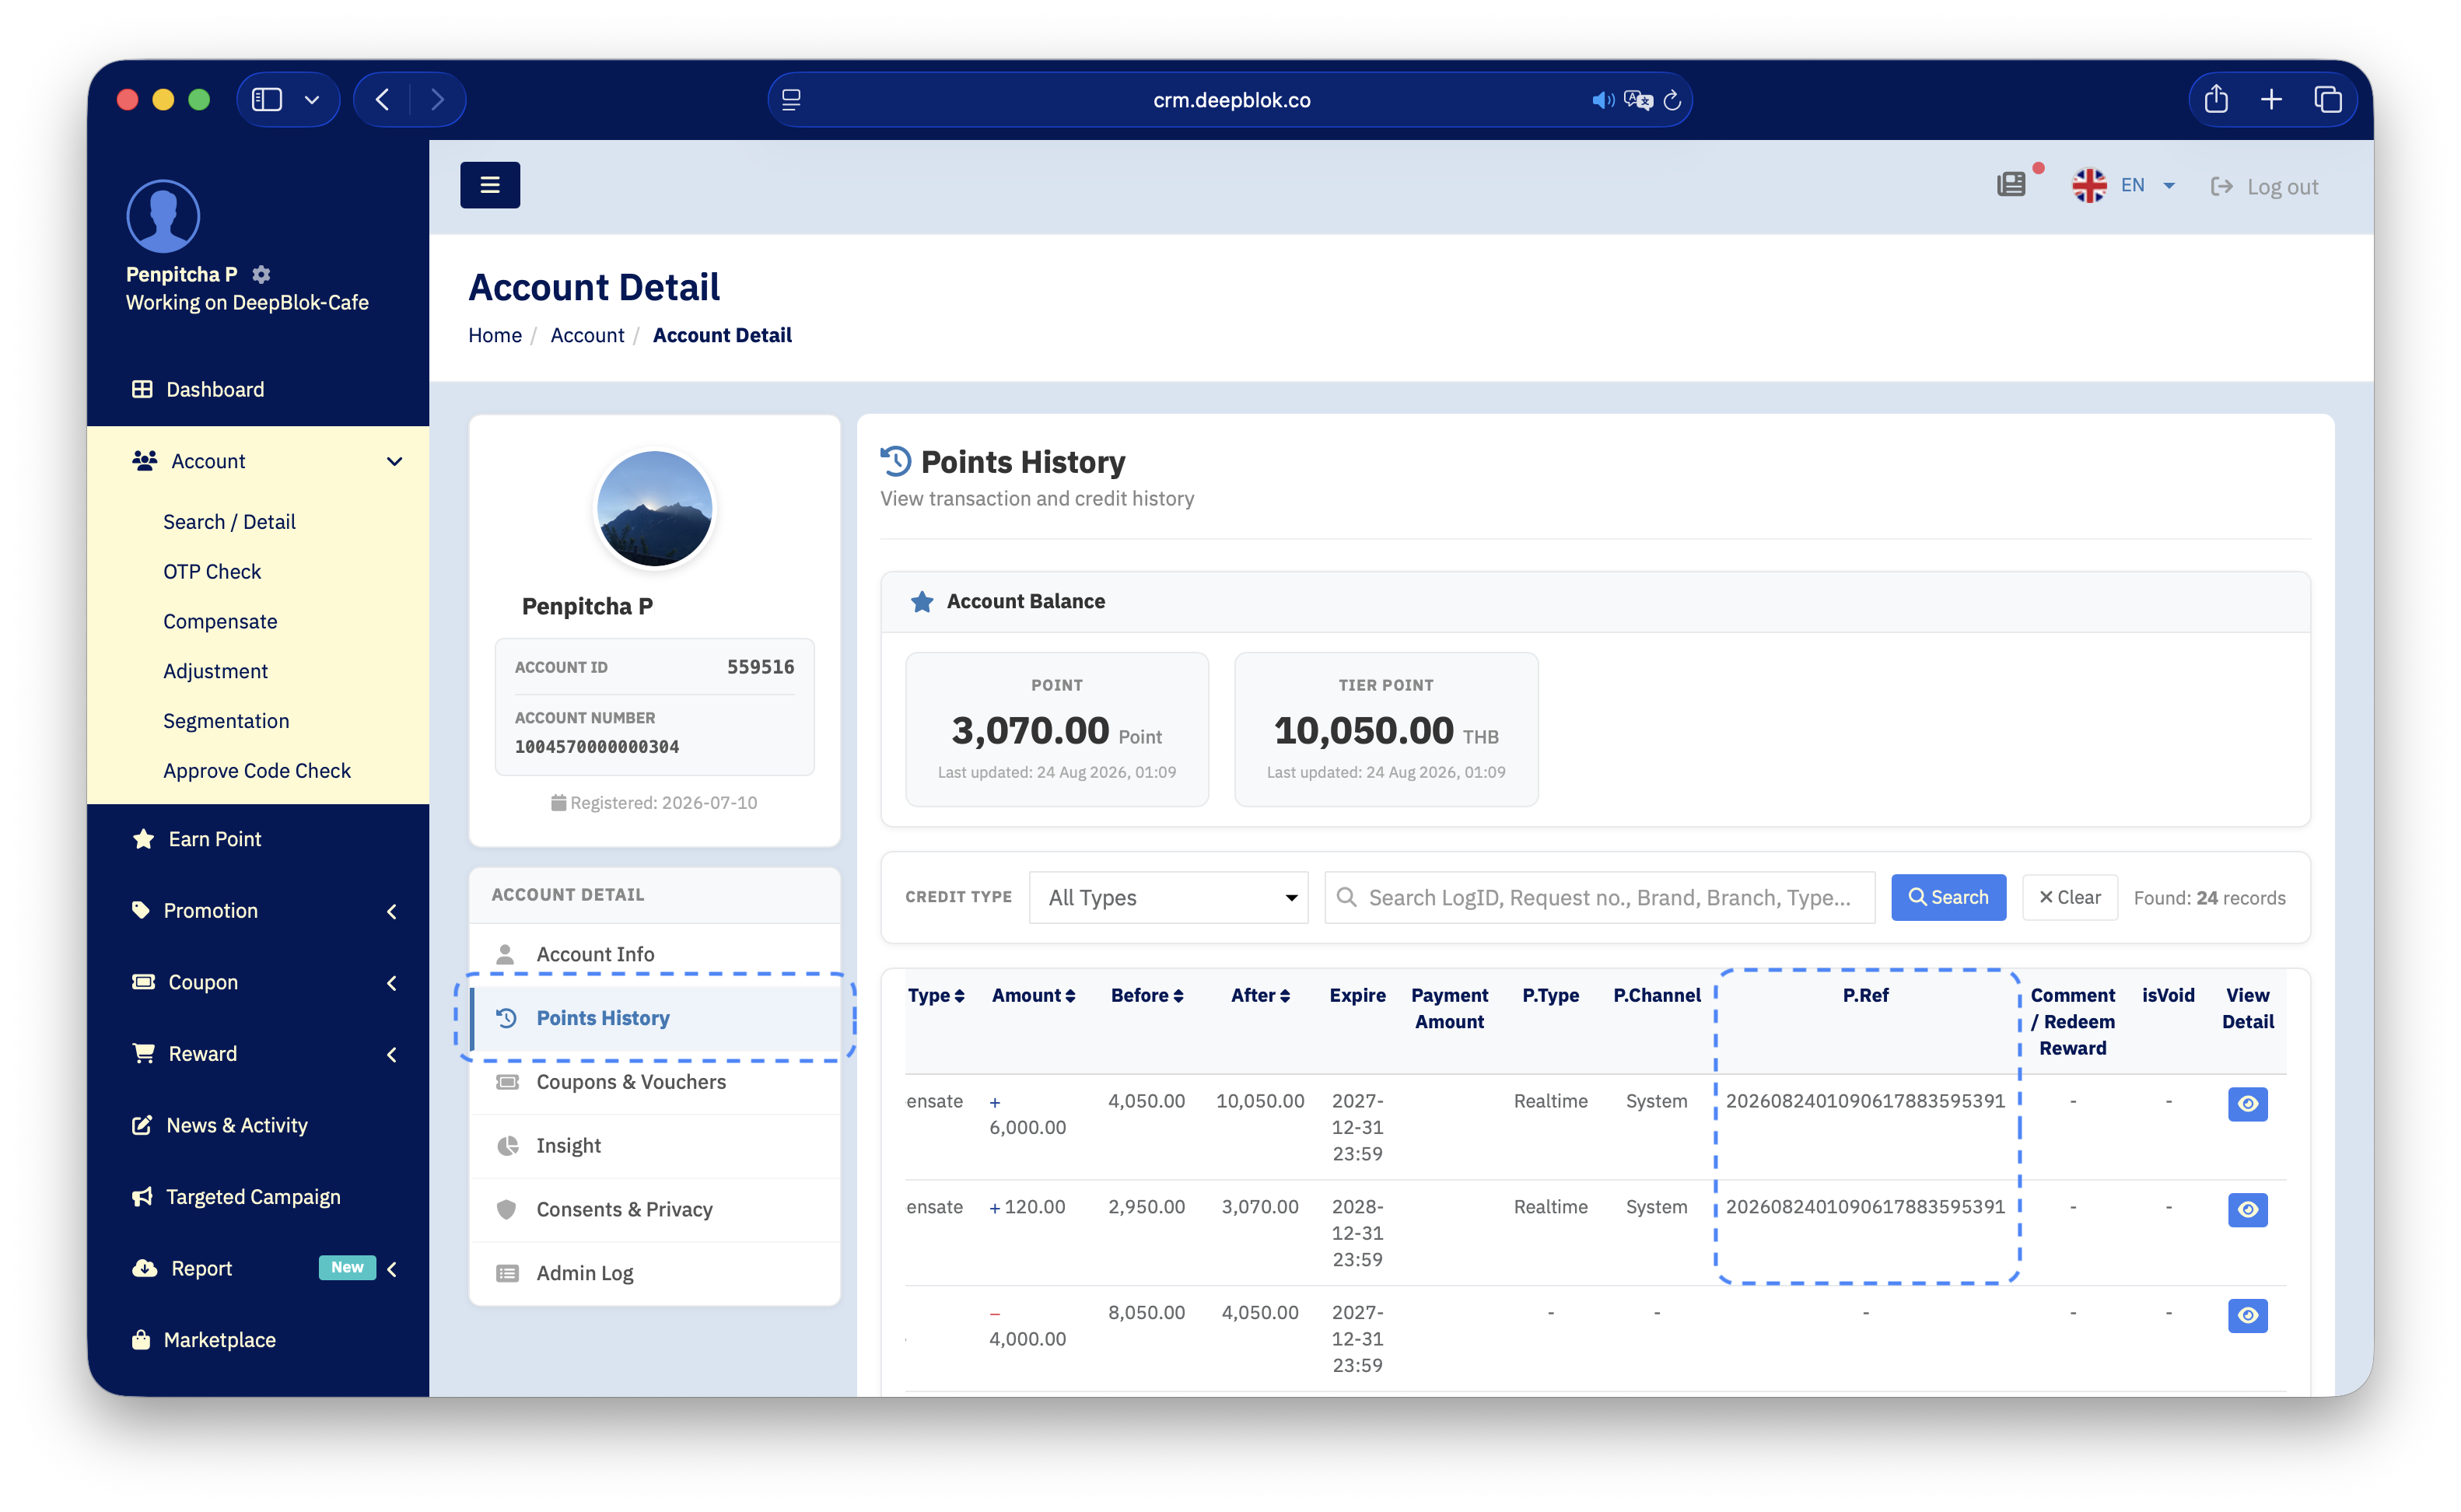View detail eye icon for +120.00 row
The height and width of the screenshot is (1512, 2461).
[2247, 1210]
